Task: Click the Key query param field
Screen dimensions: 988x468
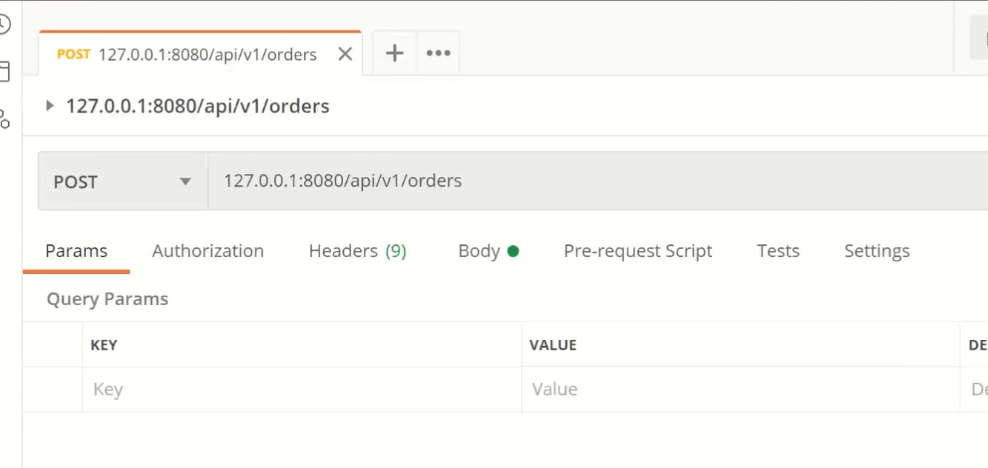Action: click(x=302, y=389)
